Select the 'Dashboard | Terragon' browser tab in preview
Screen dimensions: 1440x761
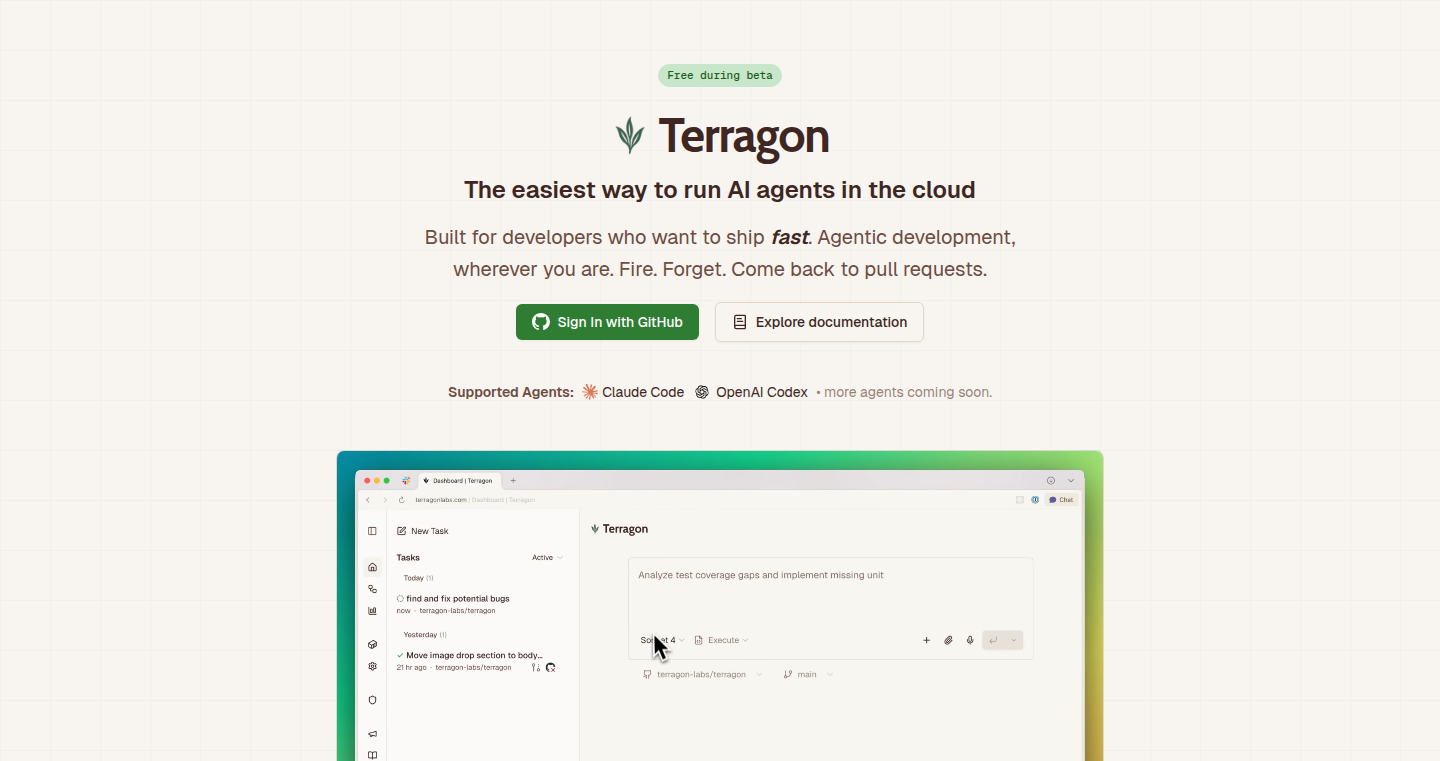(459, 480)
